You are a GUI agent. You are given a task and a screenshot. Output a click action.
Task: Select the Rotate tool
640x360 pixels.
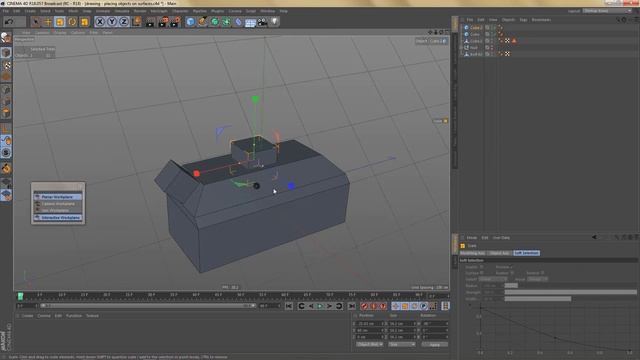click(72, 22)
